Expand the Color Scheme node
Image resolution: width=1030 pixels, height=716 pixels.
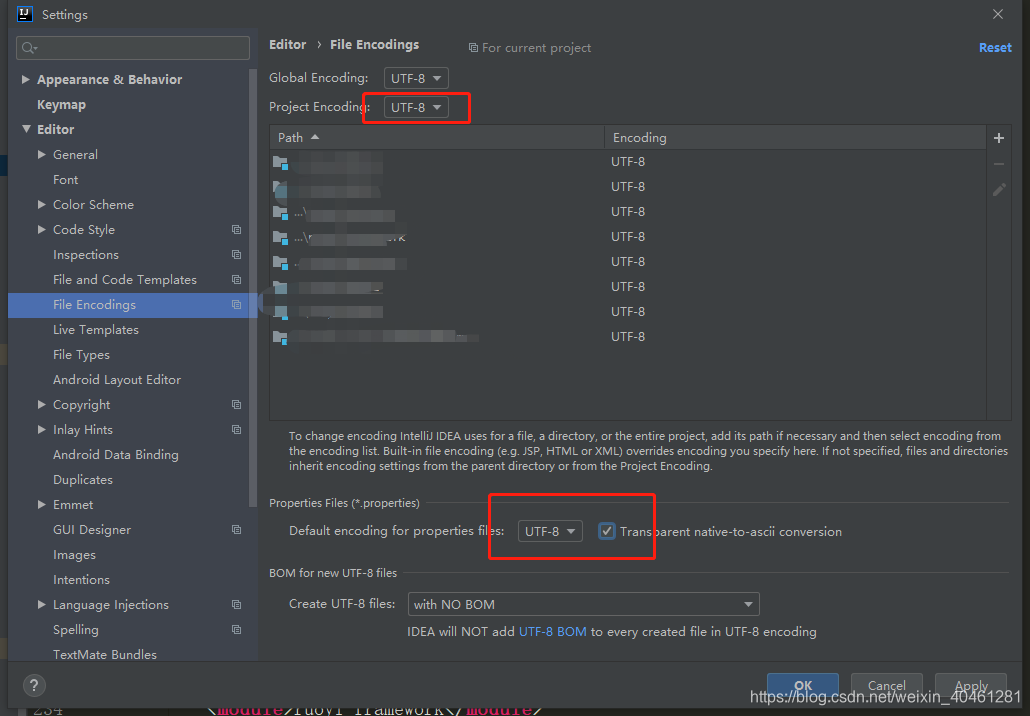[x=41, y=204]
